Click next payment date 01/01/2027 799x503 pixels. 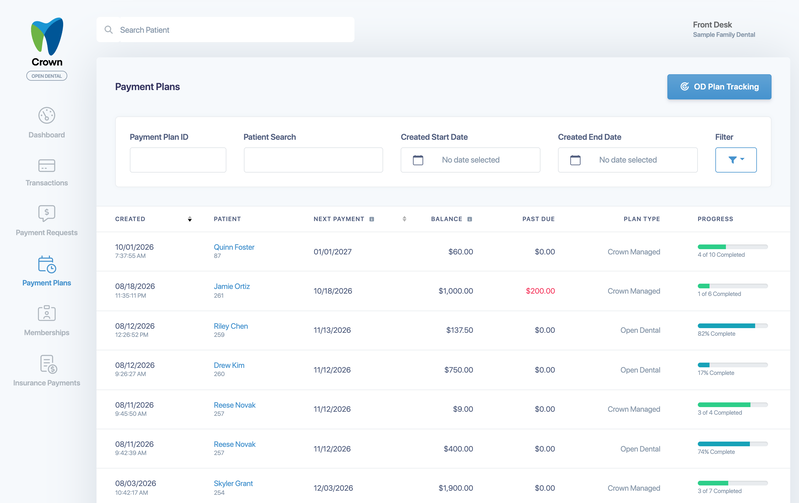tap(332, 252)
